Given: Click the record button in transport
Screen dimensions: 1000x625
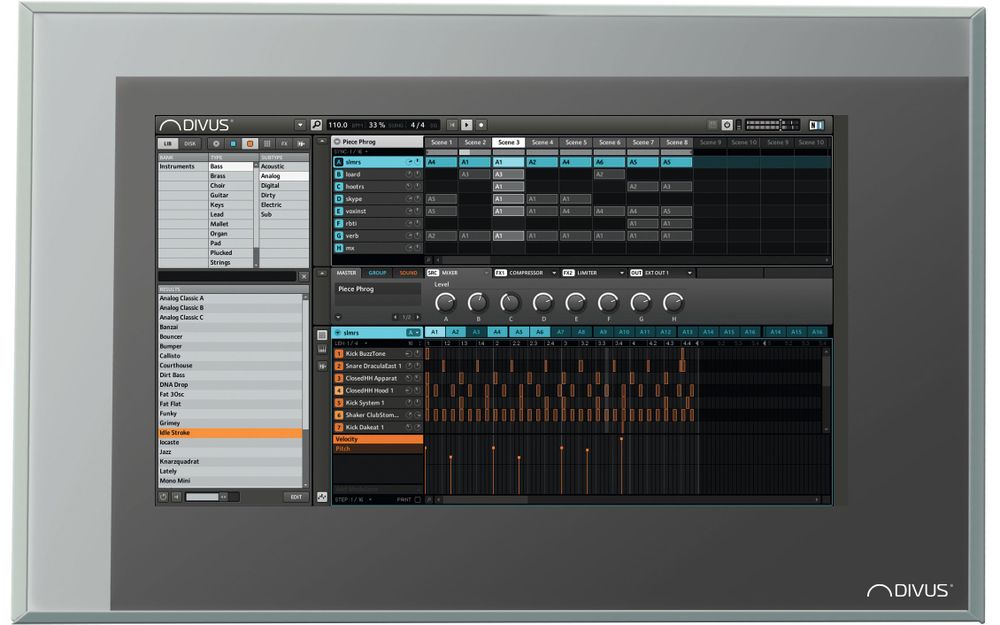Looking at the screenshot, I should (x=482, y=125).
